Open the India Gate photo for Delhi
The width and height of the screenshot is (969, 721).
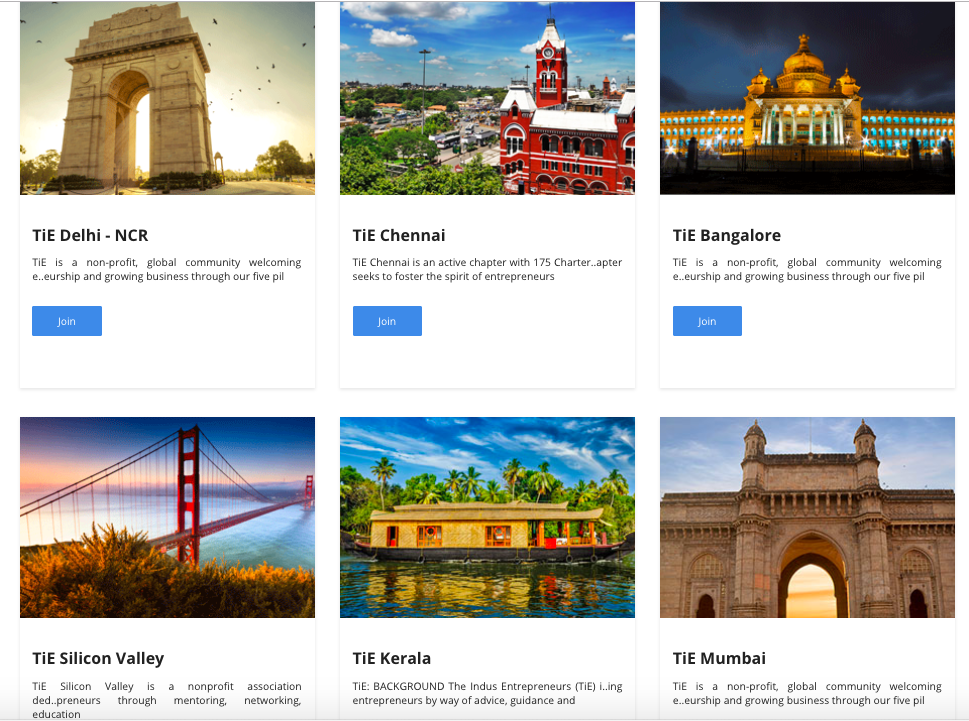coord(167,98)
